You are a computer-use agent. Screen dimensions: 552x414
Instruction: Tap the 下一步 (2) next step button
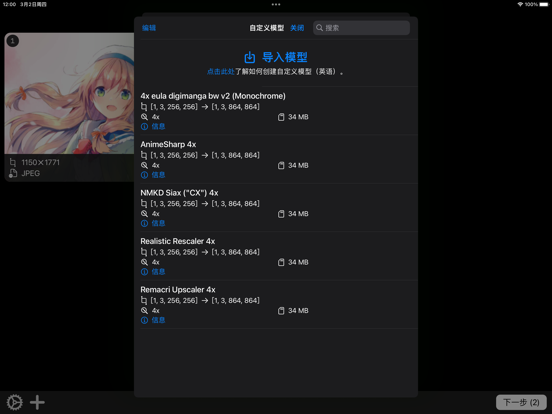click(521, 402)
